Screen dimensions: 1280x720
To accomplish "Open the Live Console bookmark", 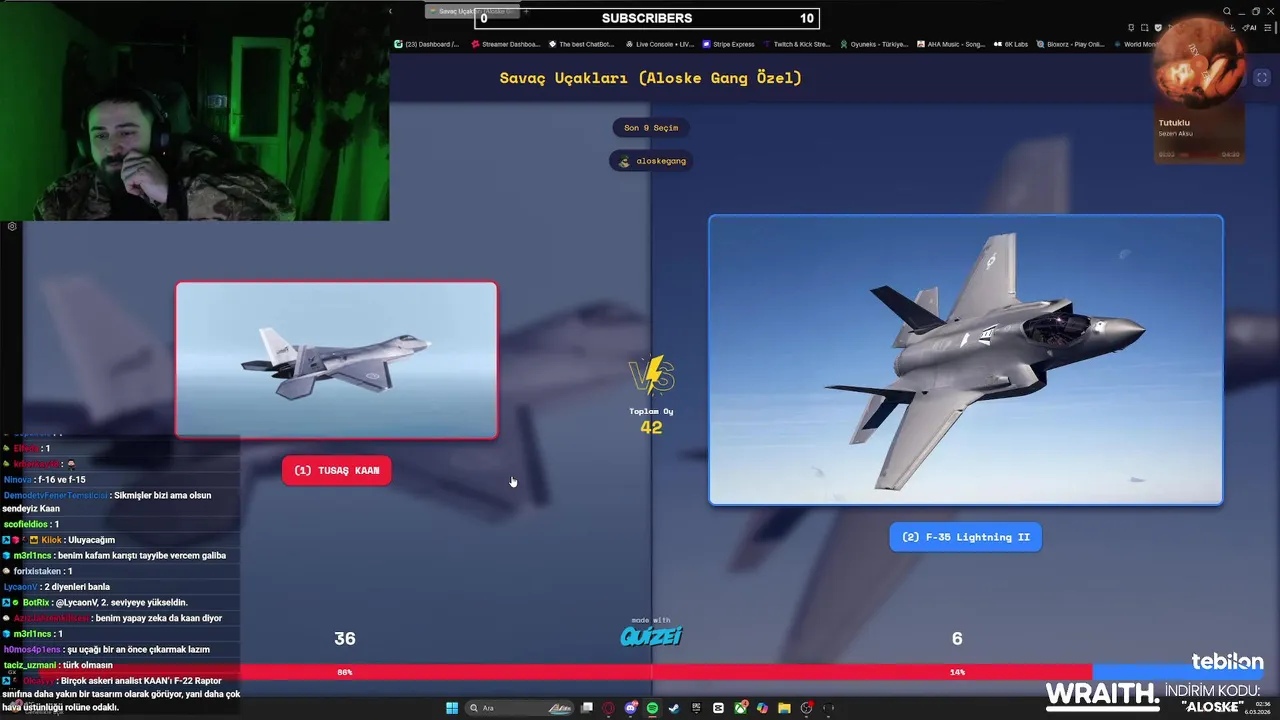I will (x=659, y=44).
